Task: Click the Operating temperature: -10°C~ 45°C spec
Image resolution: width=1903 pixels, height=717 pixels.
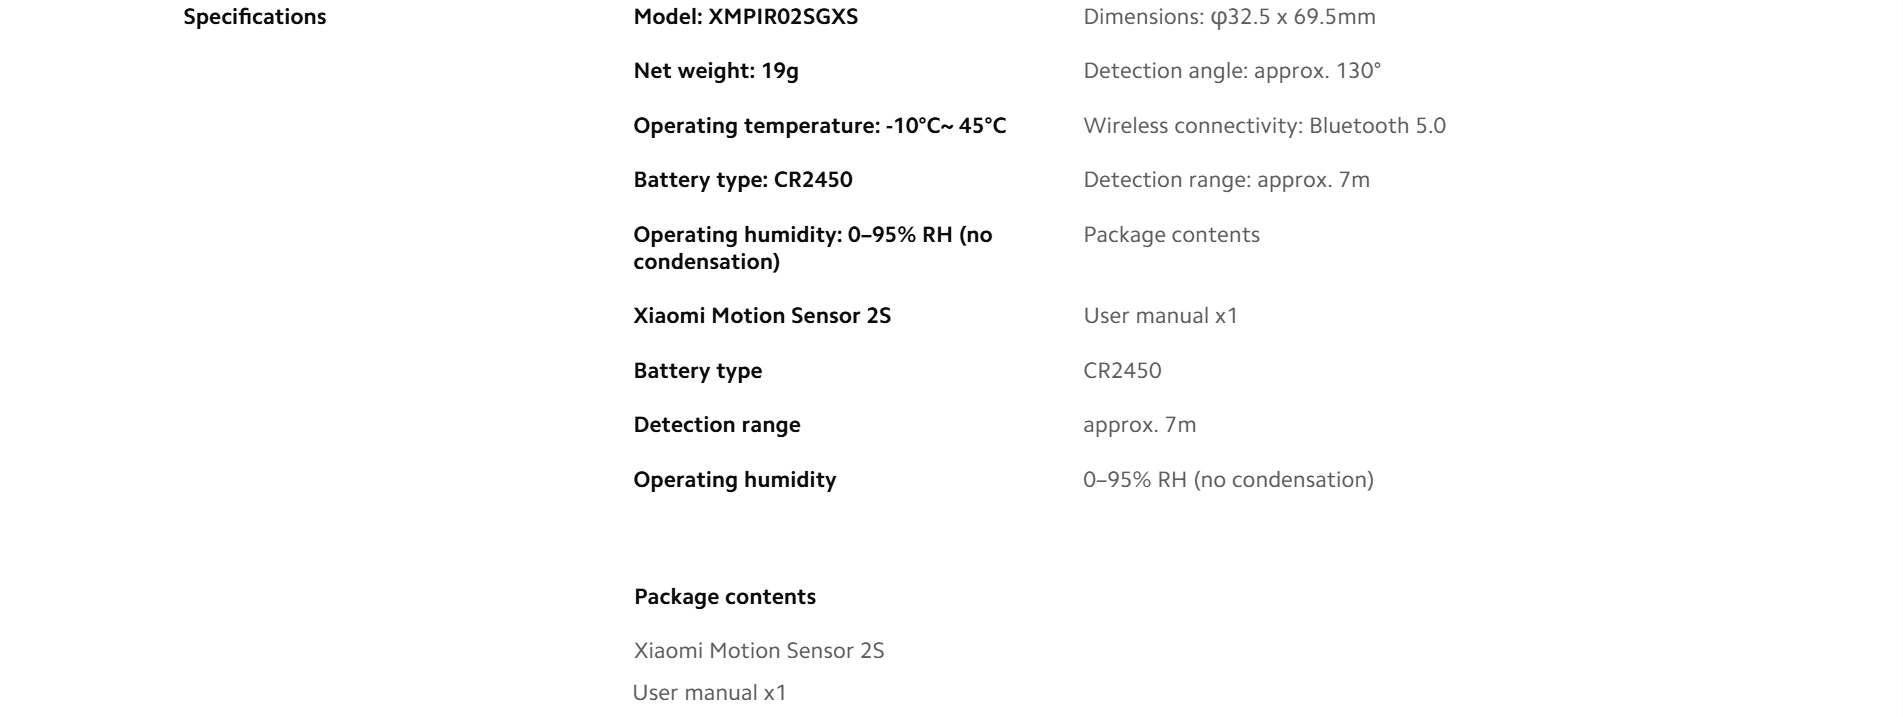Action: 819,126
